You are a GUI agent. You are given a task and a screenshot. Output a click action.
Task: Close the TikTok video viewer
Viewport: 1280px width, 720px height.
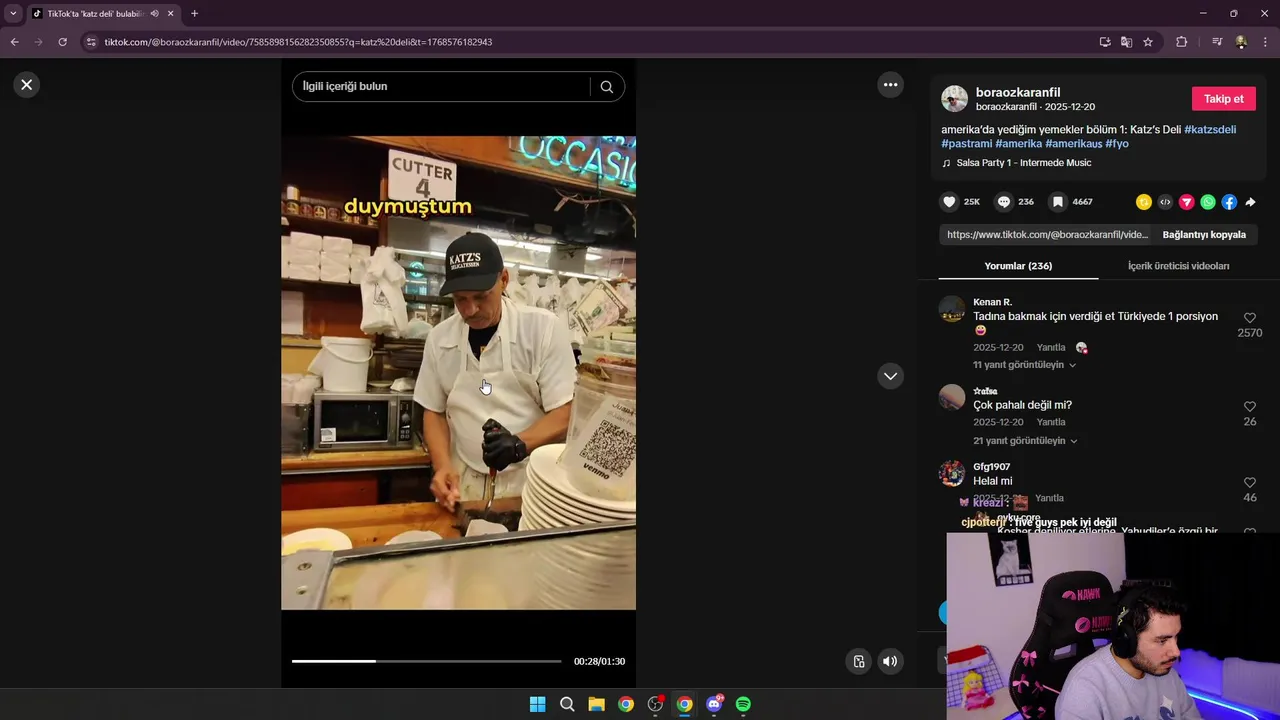click(27, 85)
